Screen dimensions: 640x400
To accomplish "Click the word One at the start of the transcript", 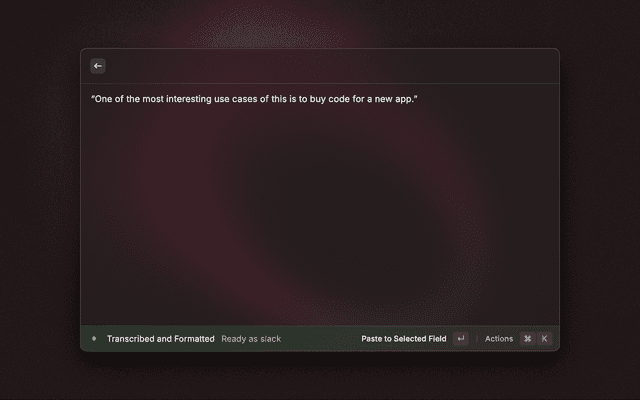I will click(103, 99).
